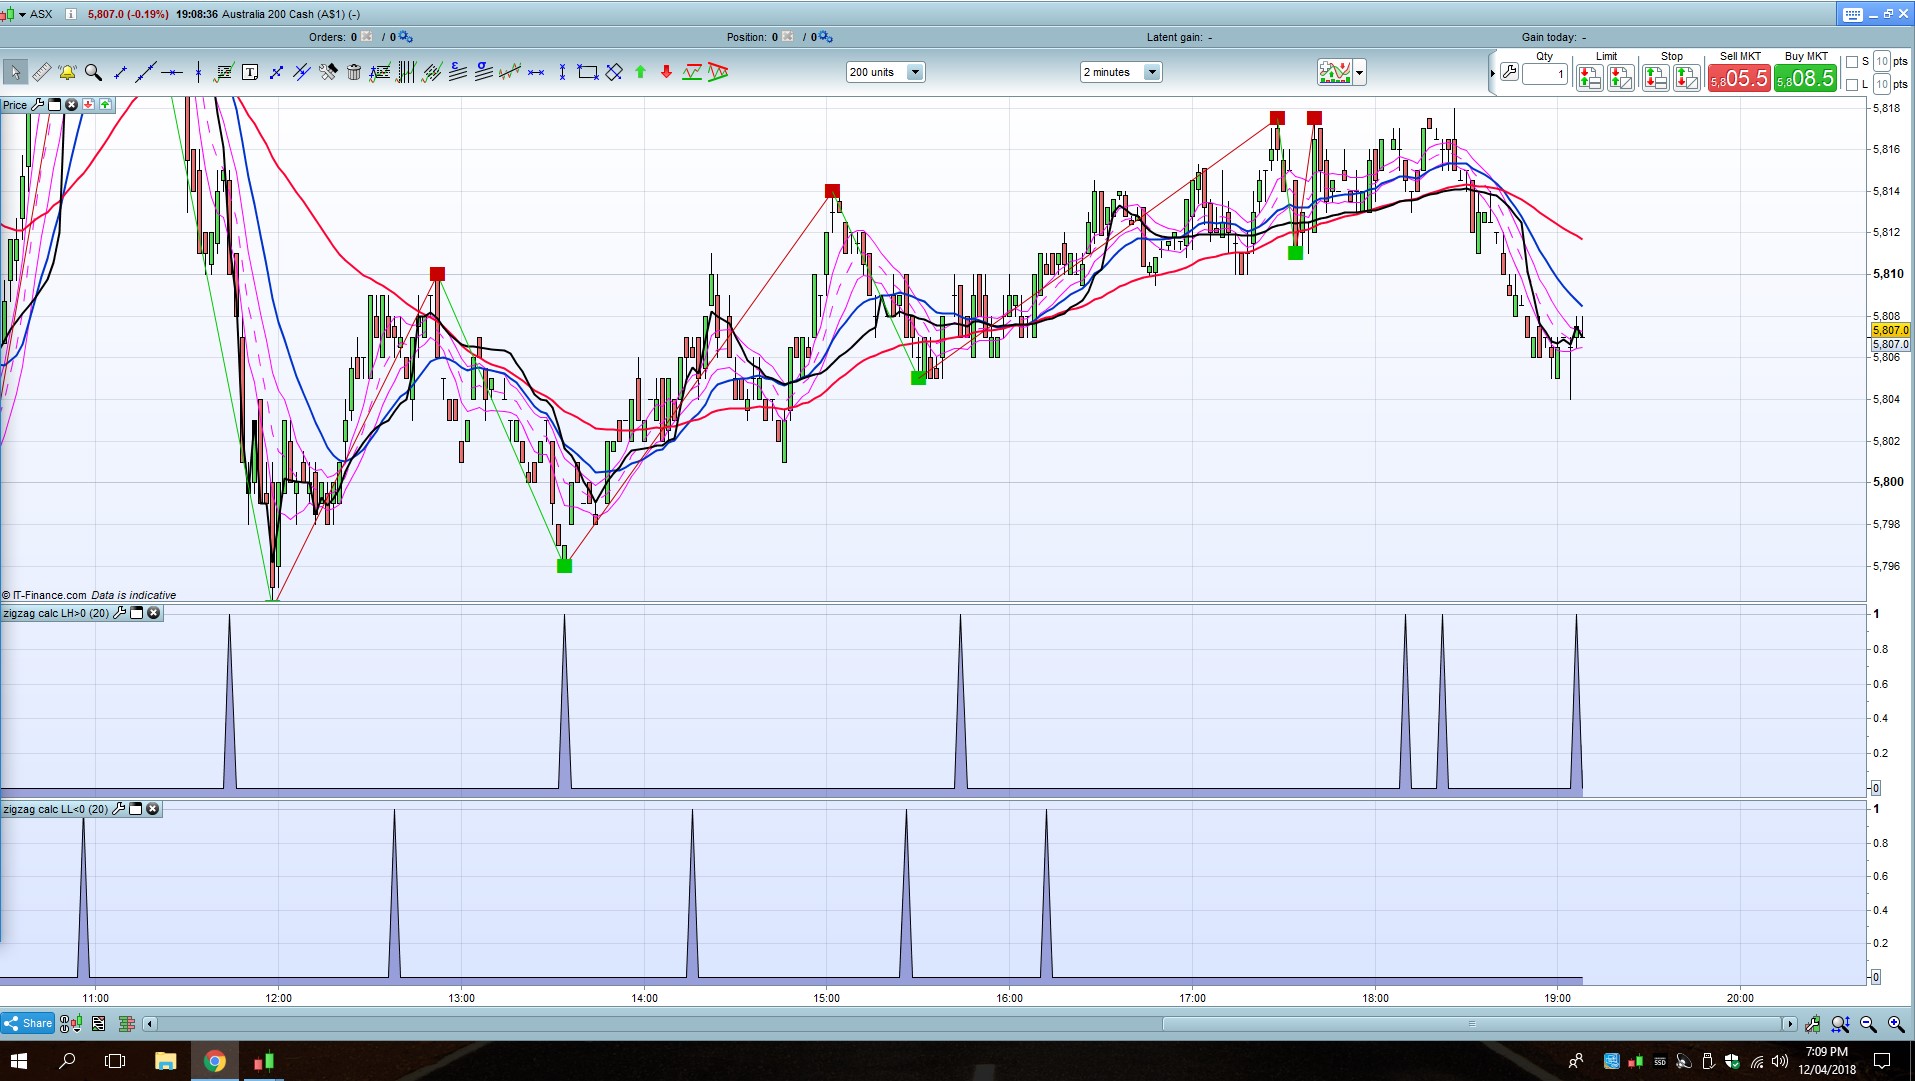The image size is (1915, 1081).
Task: Close the zigzag calc LL<0 panel
Action: [x=152, y=809]
